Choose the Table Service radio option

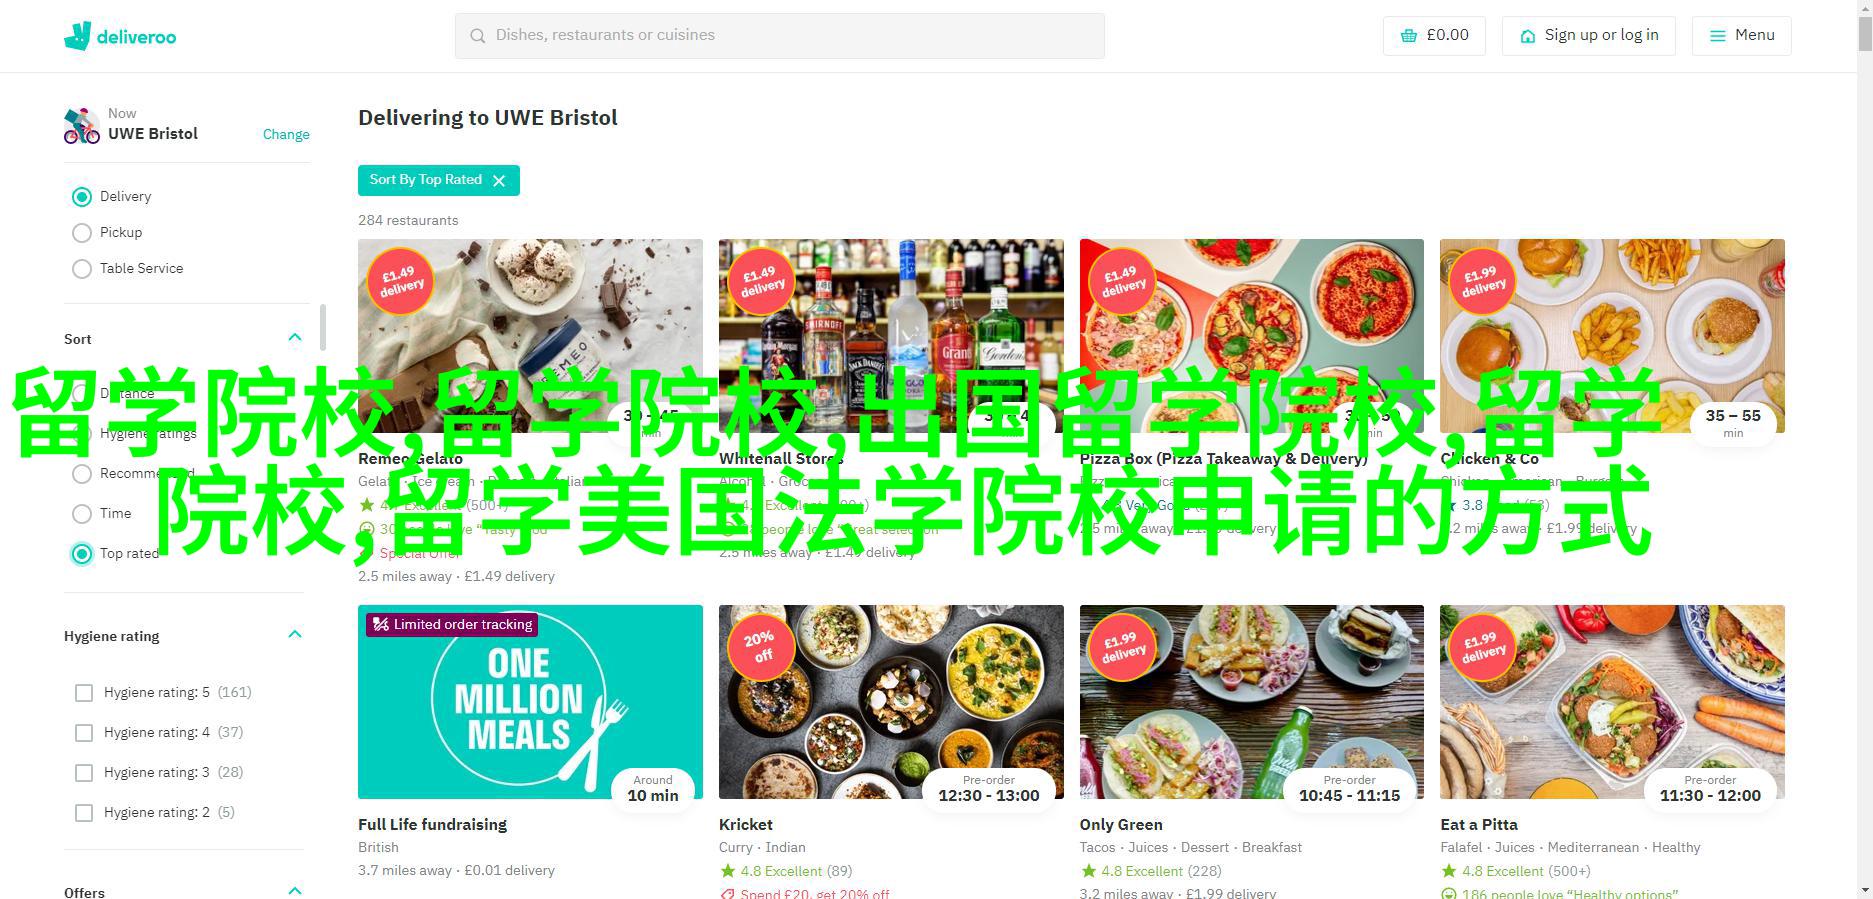[x=82, y=269]
